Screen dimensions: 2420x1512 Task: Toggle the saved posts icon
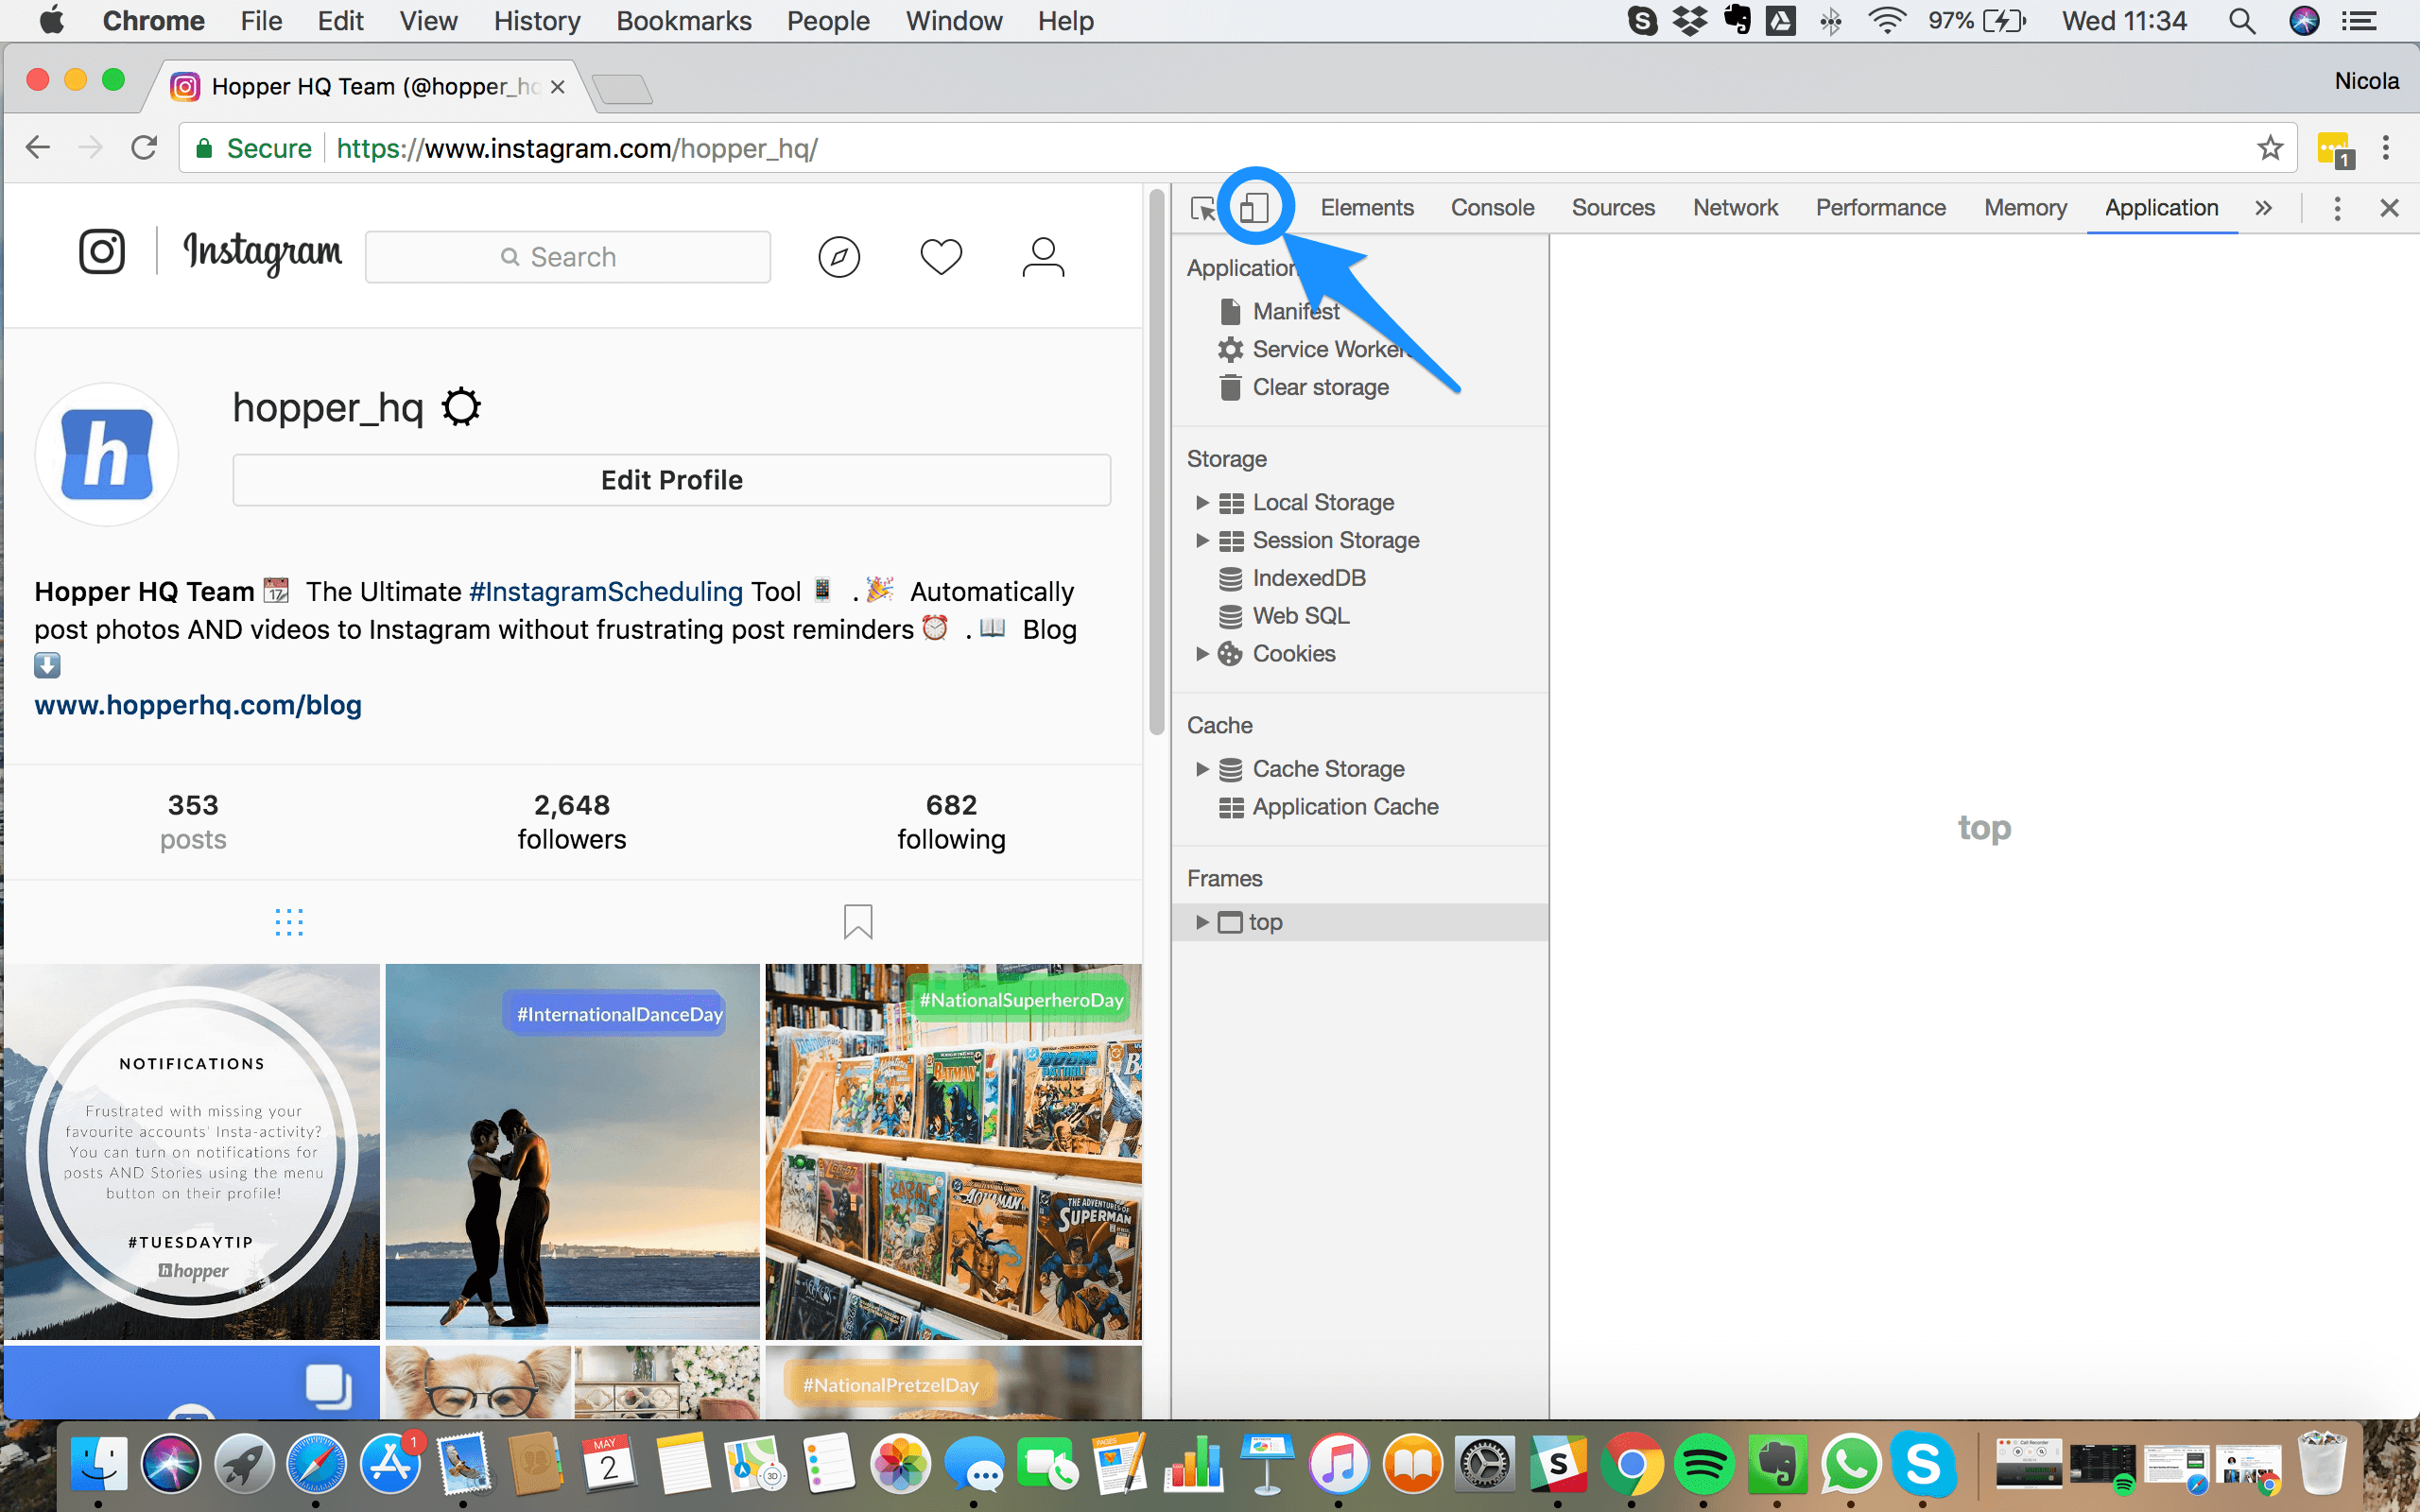[857, 921]
